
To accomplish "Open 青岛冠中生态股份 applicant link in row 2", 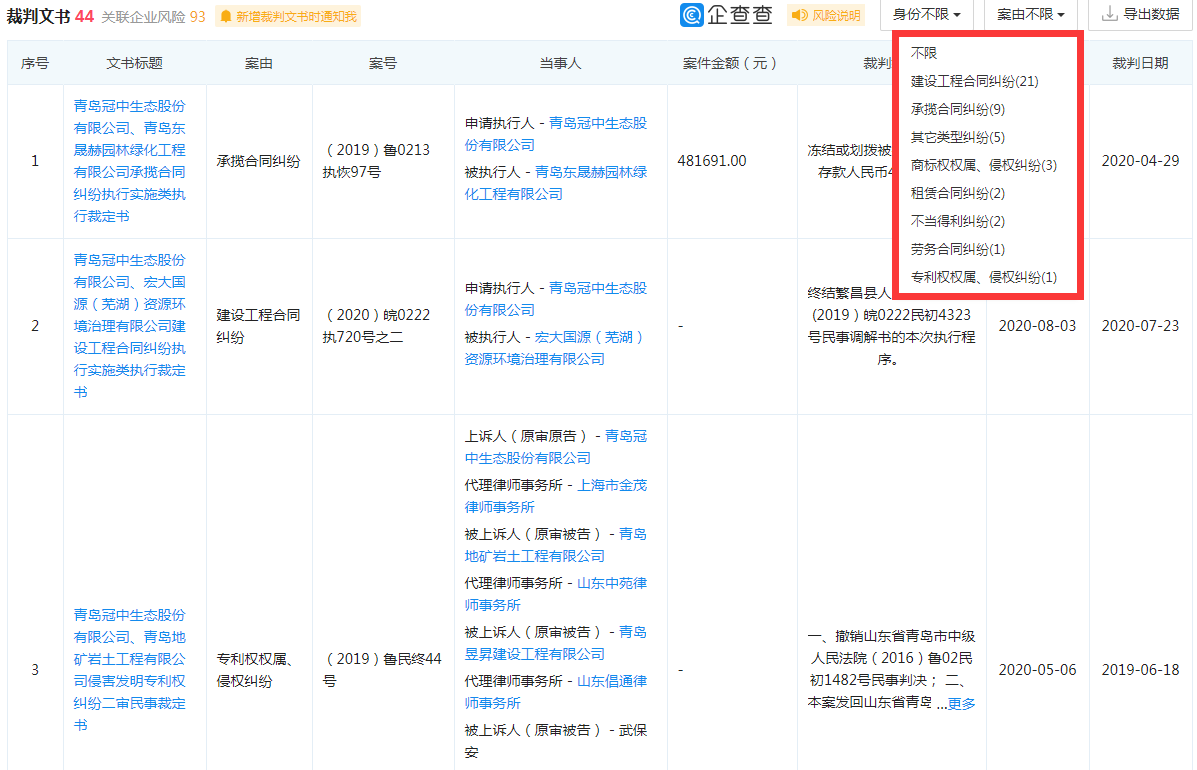I will click(x=556, y=299).
